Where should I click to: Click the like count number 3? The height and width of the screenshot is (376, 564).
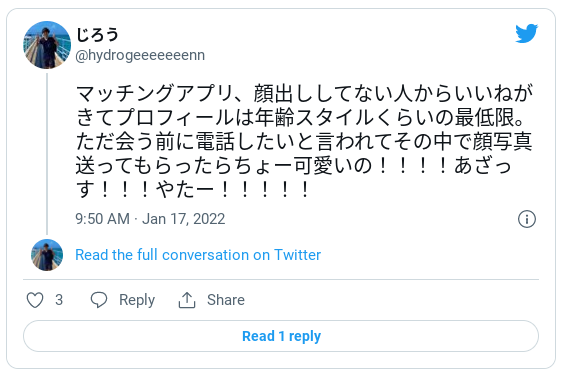[59, 300]
